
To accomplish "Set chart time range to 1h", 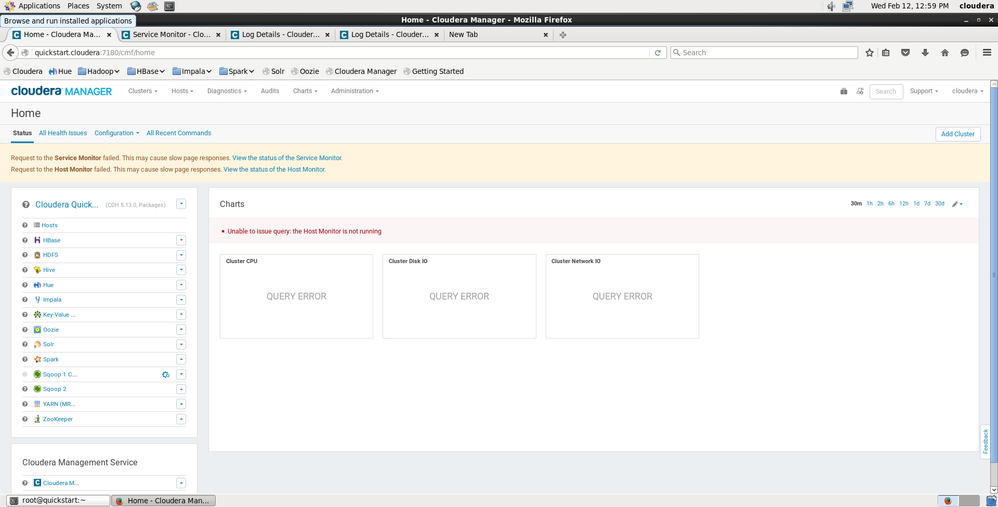I will click(869, 204).
